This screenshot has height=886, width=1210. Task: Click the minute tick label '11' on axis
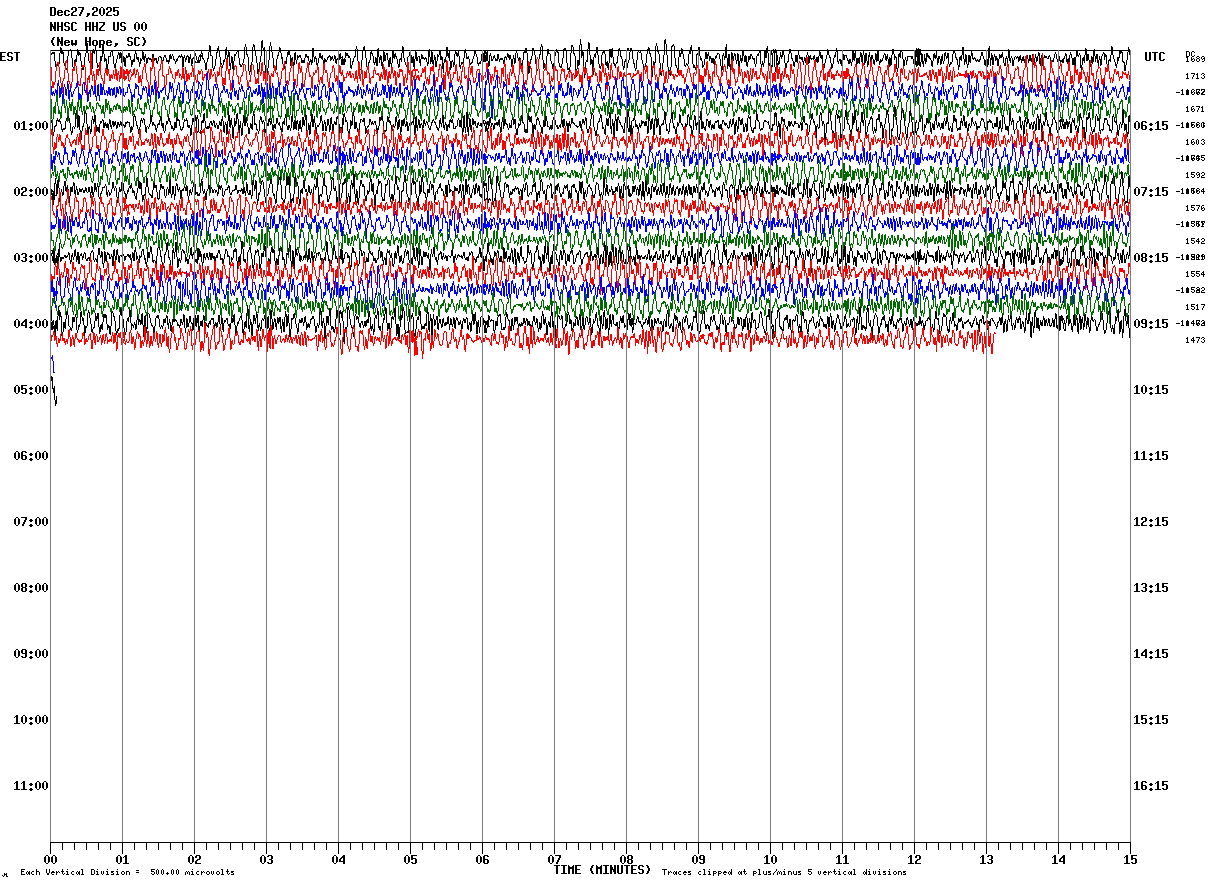(842, 860)
